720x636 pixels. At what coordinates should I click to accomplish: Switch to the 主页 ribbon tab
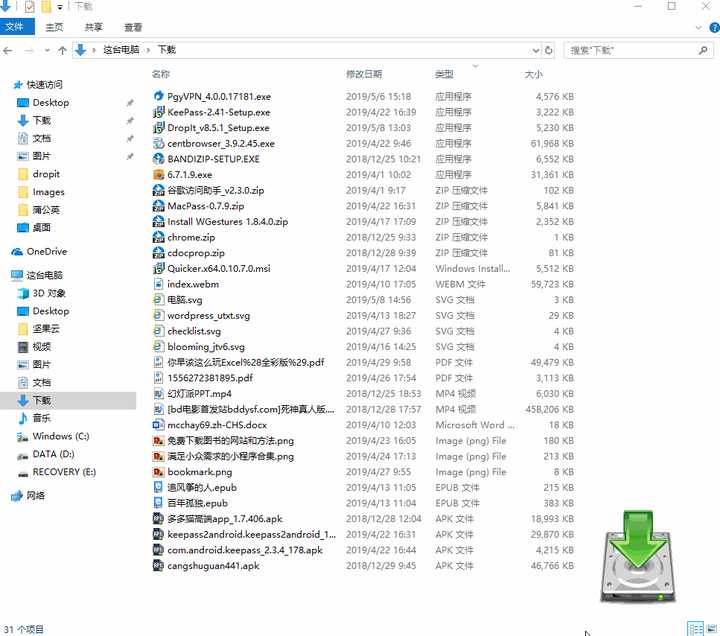click(x=54, y=27)
